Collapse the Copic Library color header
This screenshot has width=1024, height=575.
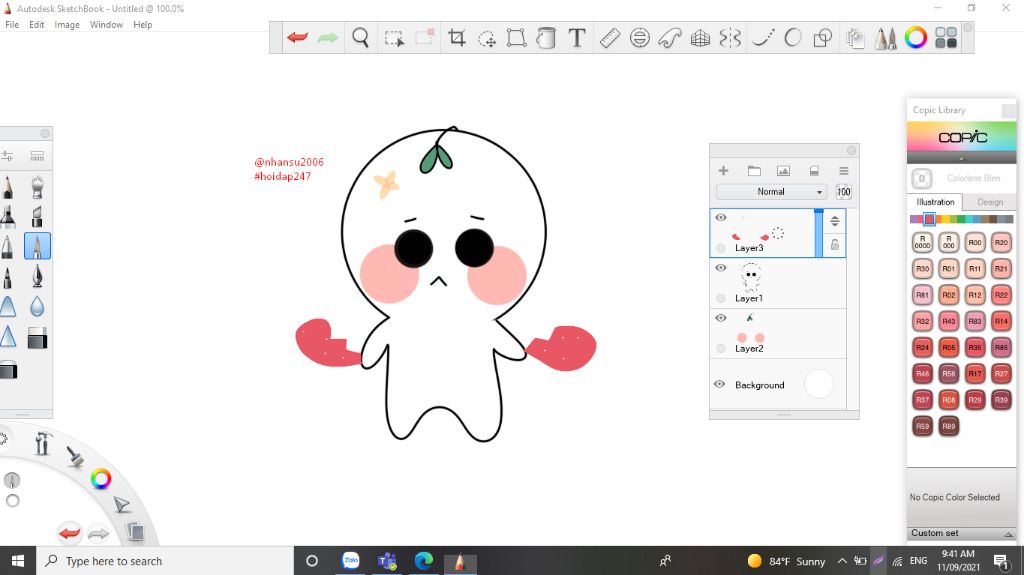pos(960,158)
